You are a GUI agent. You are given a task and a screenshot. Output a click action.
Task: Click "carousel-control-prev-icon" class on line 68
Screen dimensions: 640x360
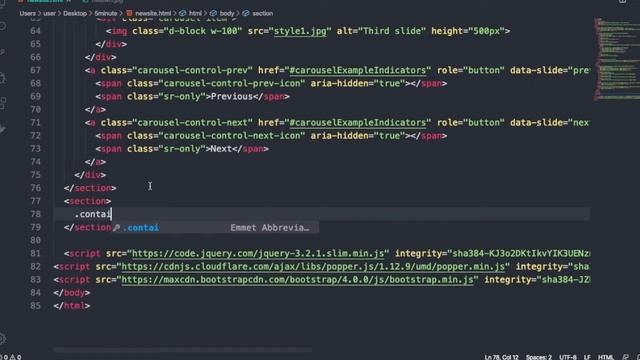tap(231, 83)
